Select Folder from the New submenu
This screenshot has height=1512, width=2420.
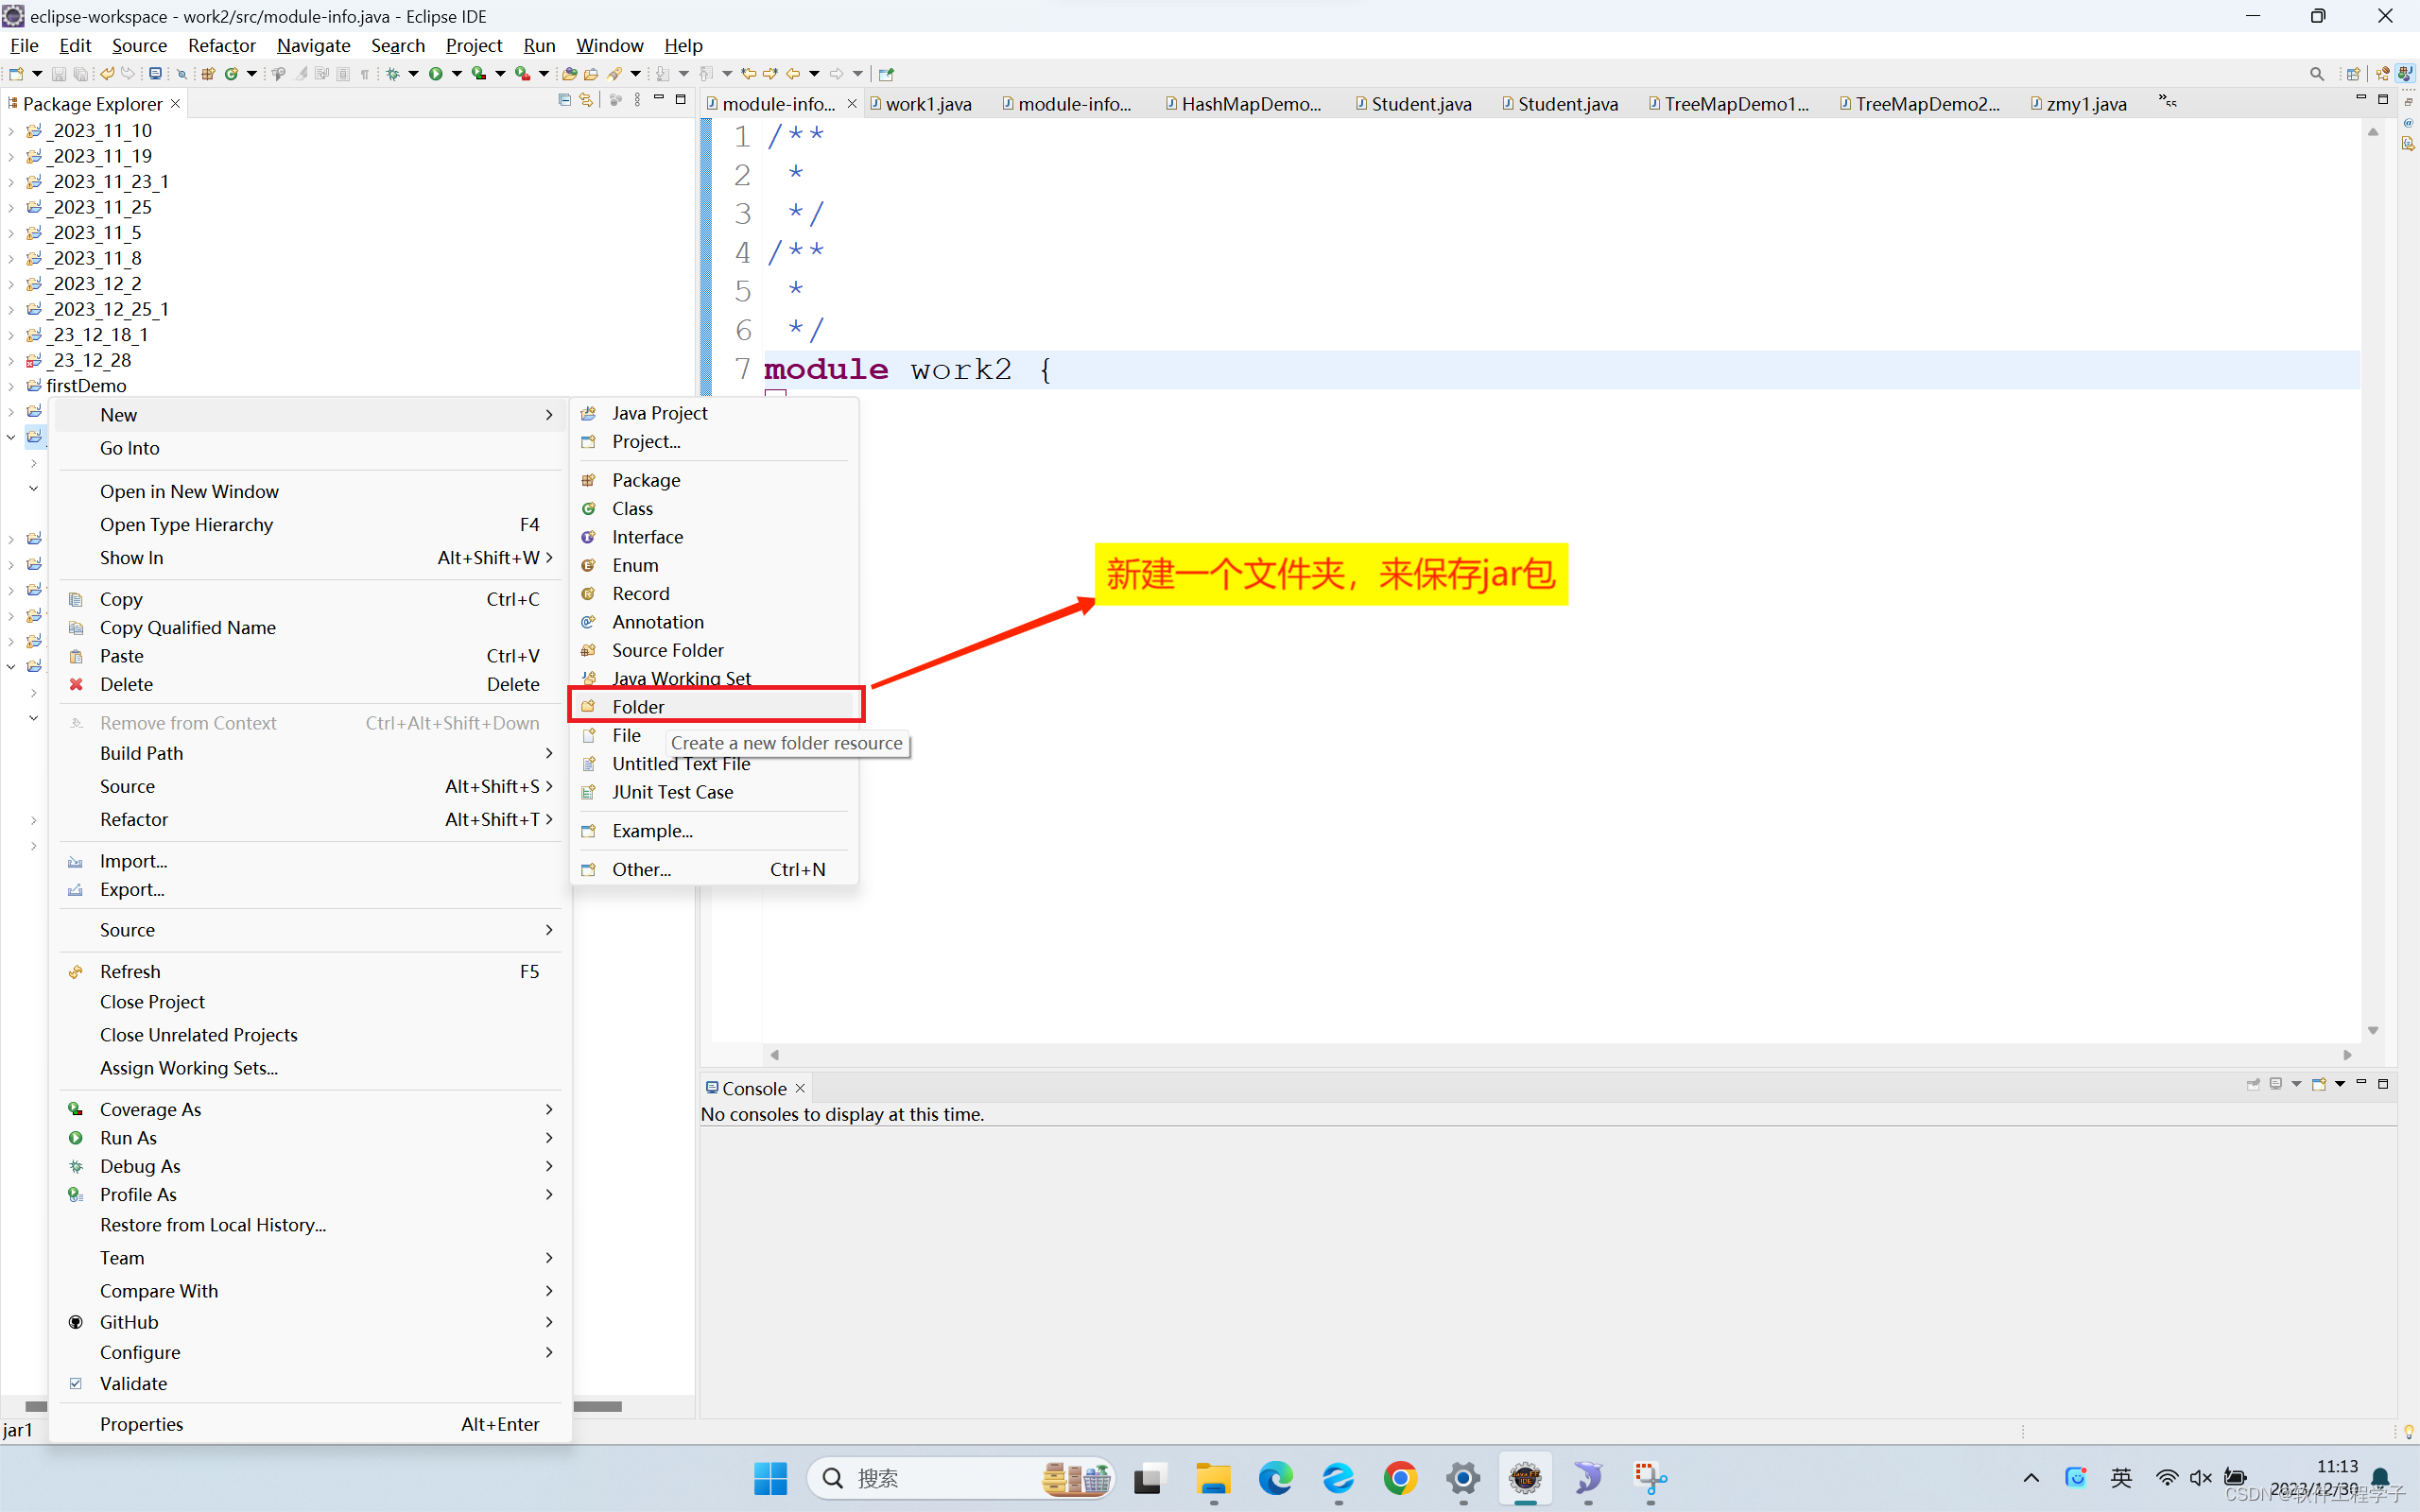639,706
